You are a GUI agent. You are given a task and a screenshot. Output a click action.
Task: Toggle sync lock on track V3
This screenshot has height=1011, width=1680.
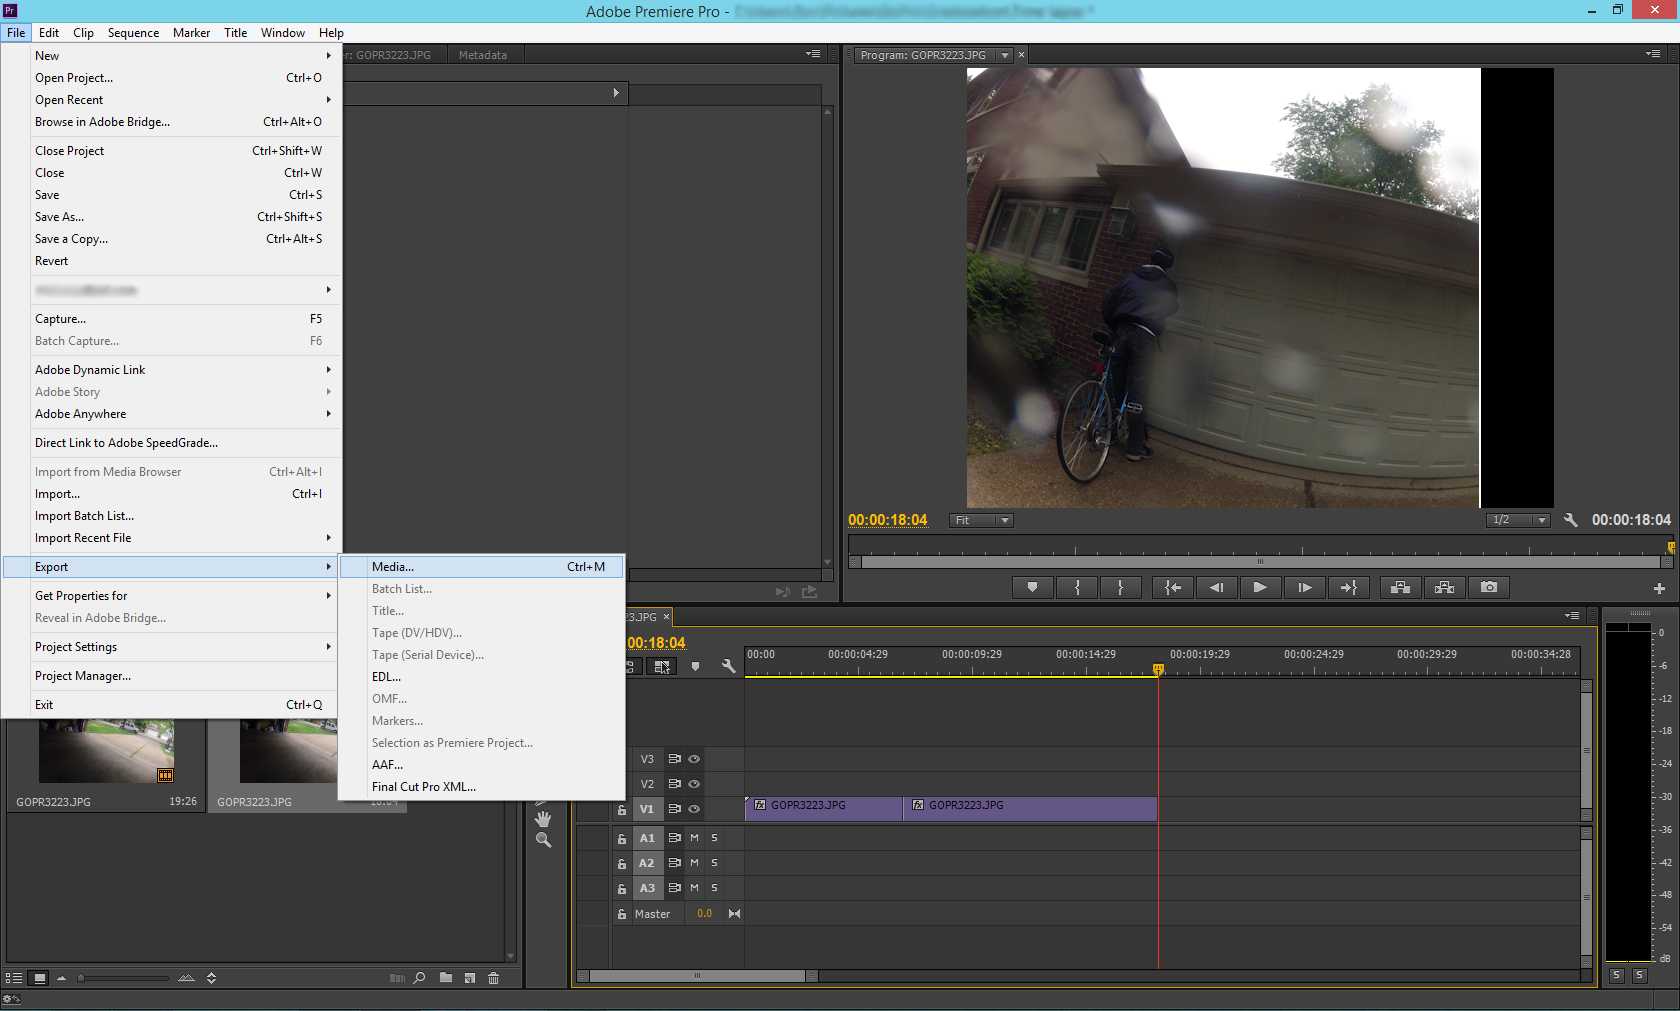click(674, 759)
